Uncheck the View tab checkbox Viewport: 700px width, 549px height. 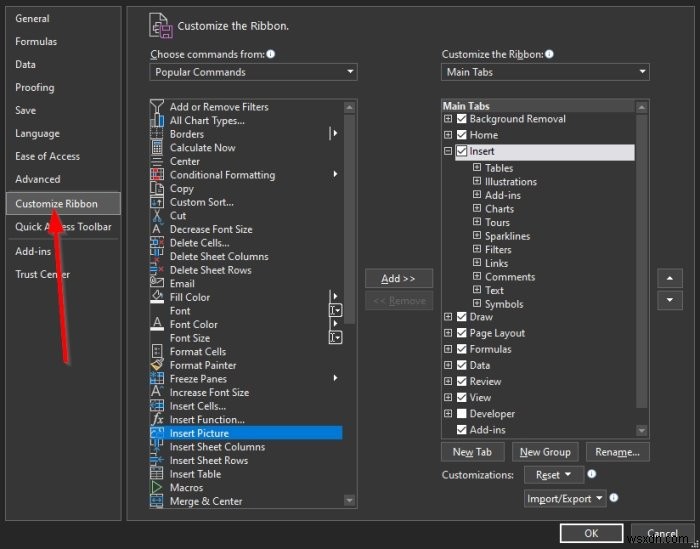pyautogui.click(x=462, y=397)
